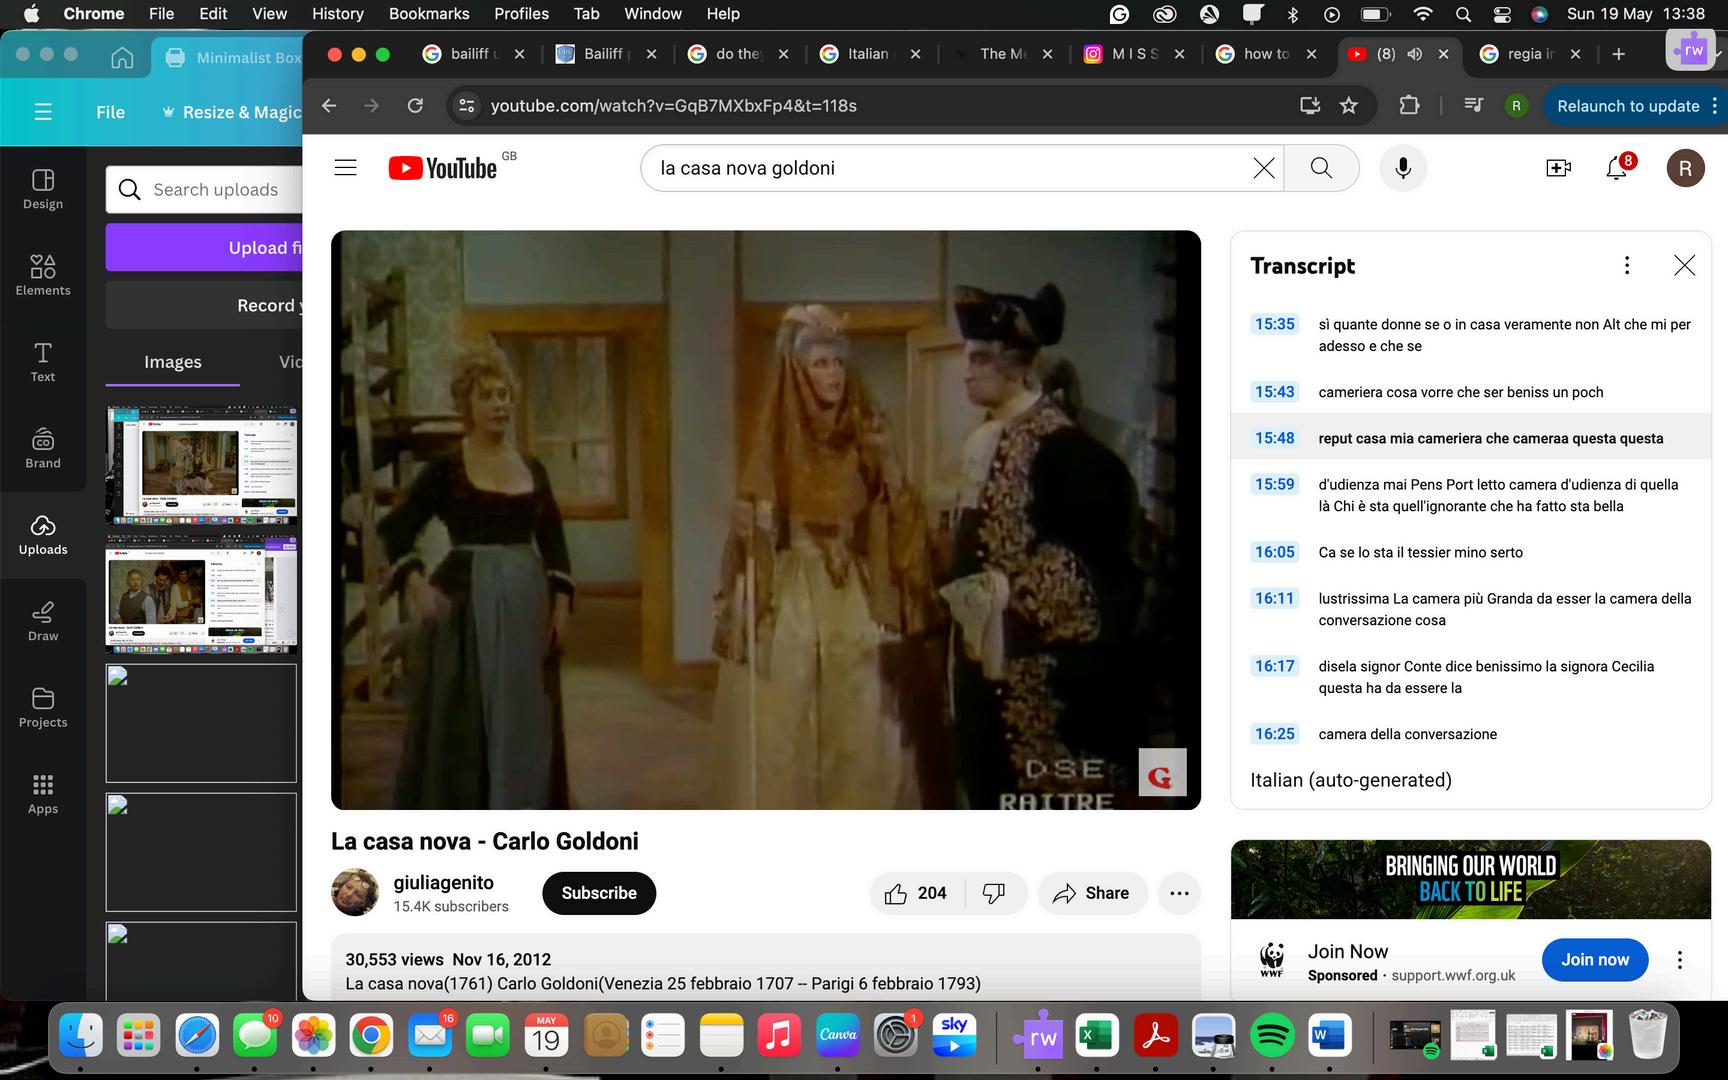The width and height of the screenshot is (1728, 1080).
Task: Clear the YouTube search box text
Action: 1263,168
